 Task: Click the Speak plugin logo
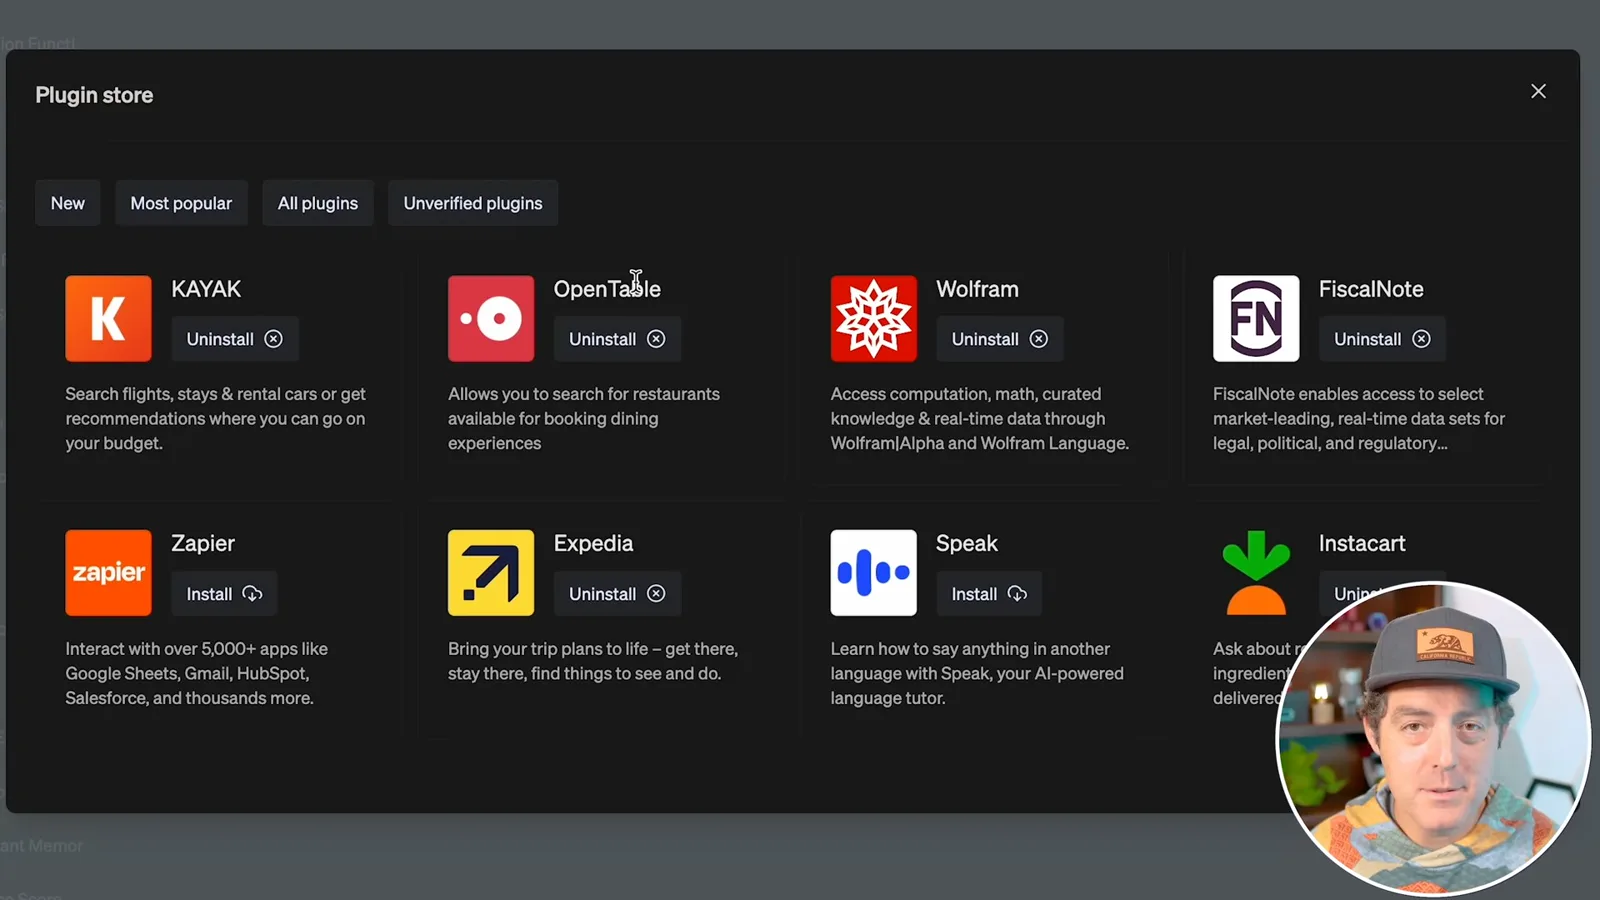point(873,573)
